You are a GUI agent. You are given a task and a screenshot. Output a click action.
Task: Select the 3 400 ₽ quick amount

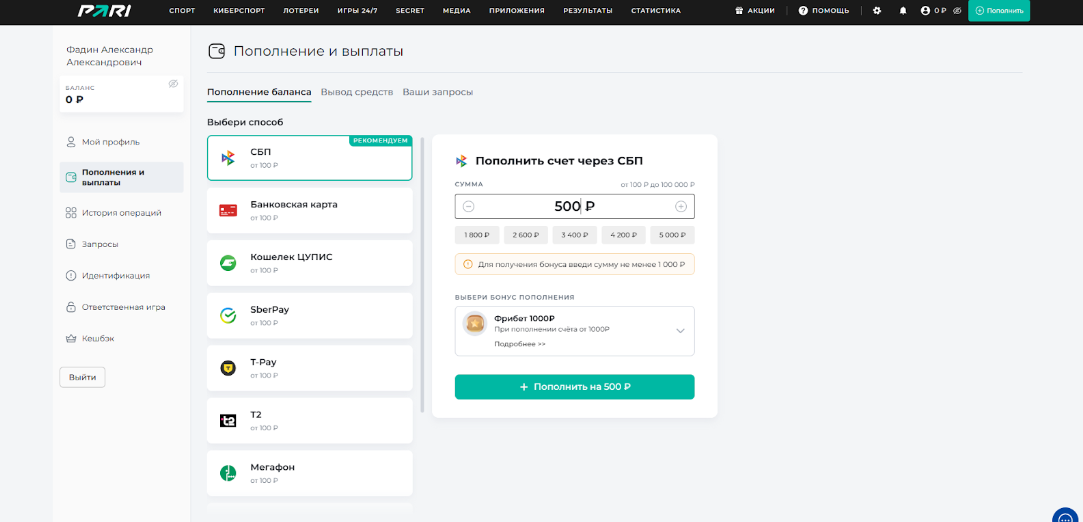pyautogui.click(x=575, y=235)
